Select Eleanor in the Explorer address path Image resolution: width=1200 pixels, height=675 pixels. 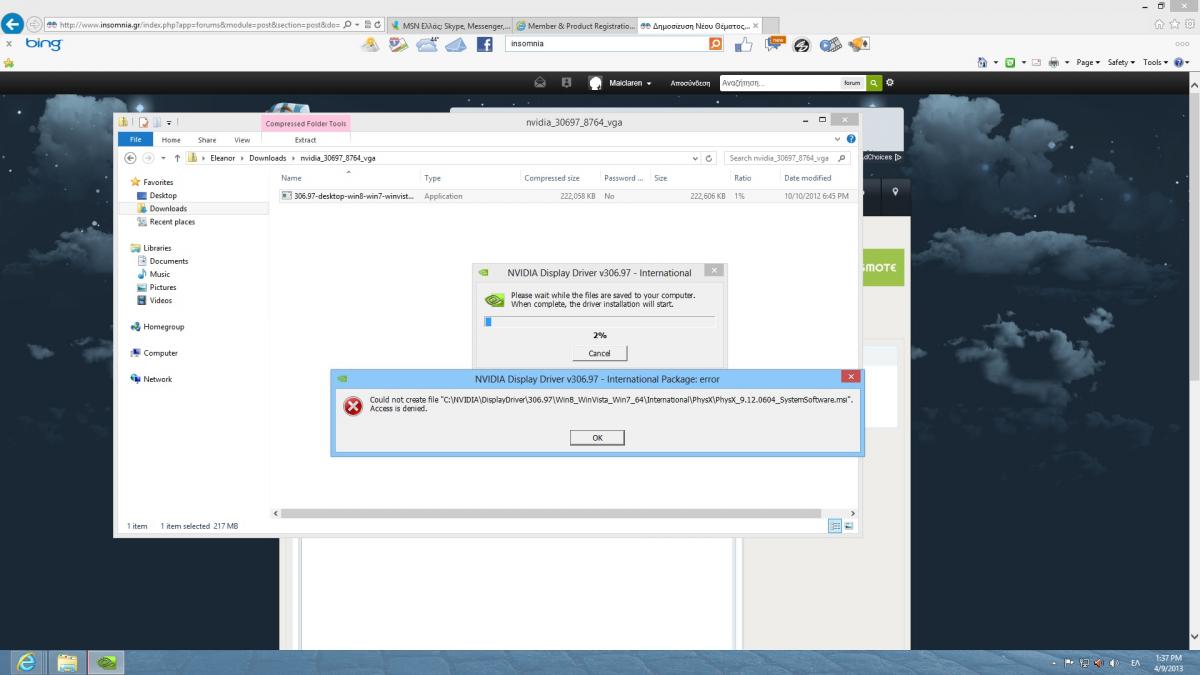tap(222, 158)
